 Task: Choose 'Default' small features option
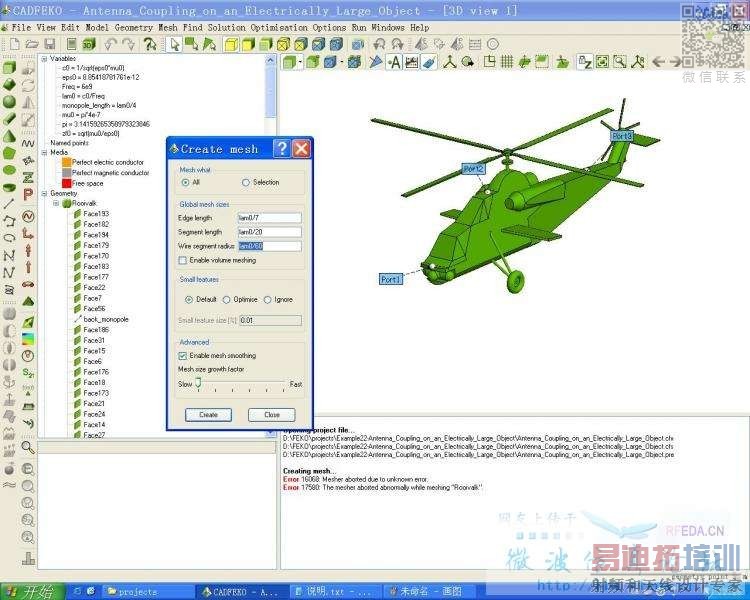pos(189,300)
